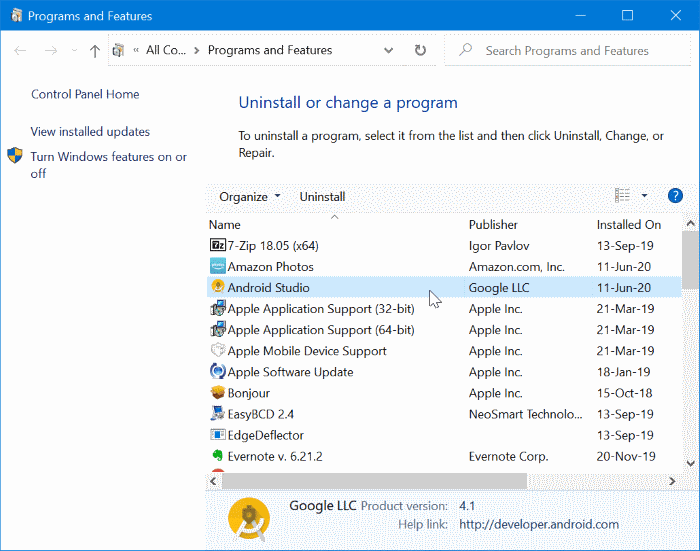This screenshot has width=700, height=551.
Task: Click the Apple Software Update icon
Action: [x=217, y=371]
